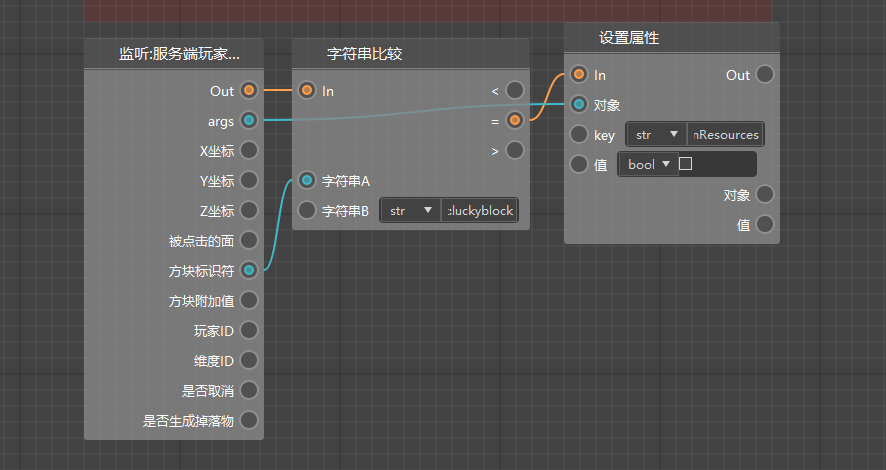886x470 pixels.
Task: Edit the key field ending in Resources
Action: tap(726, 134)
